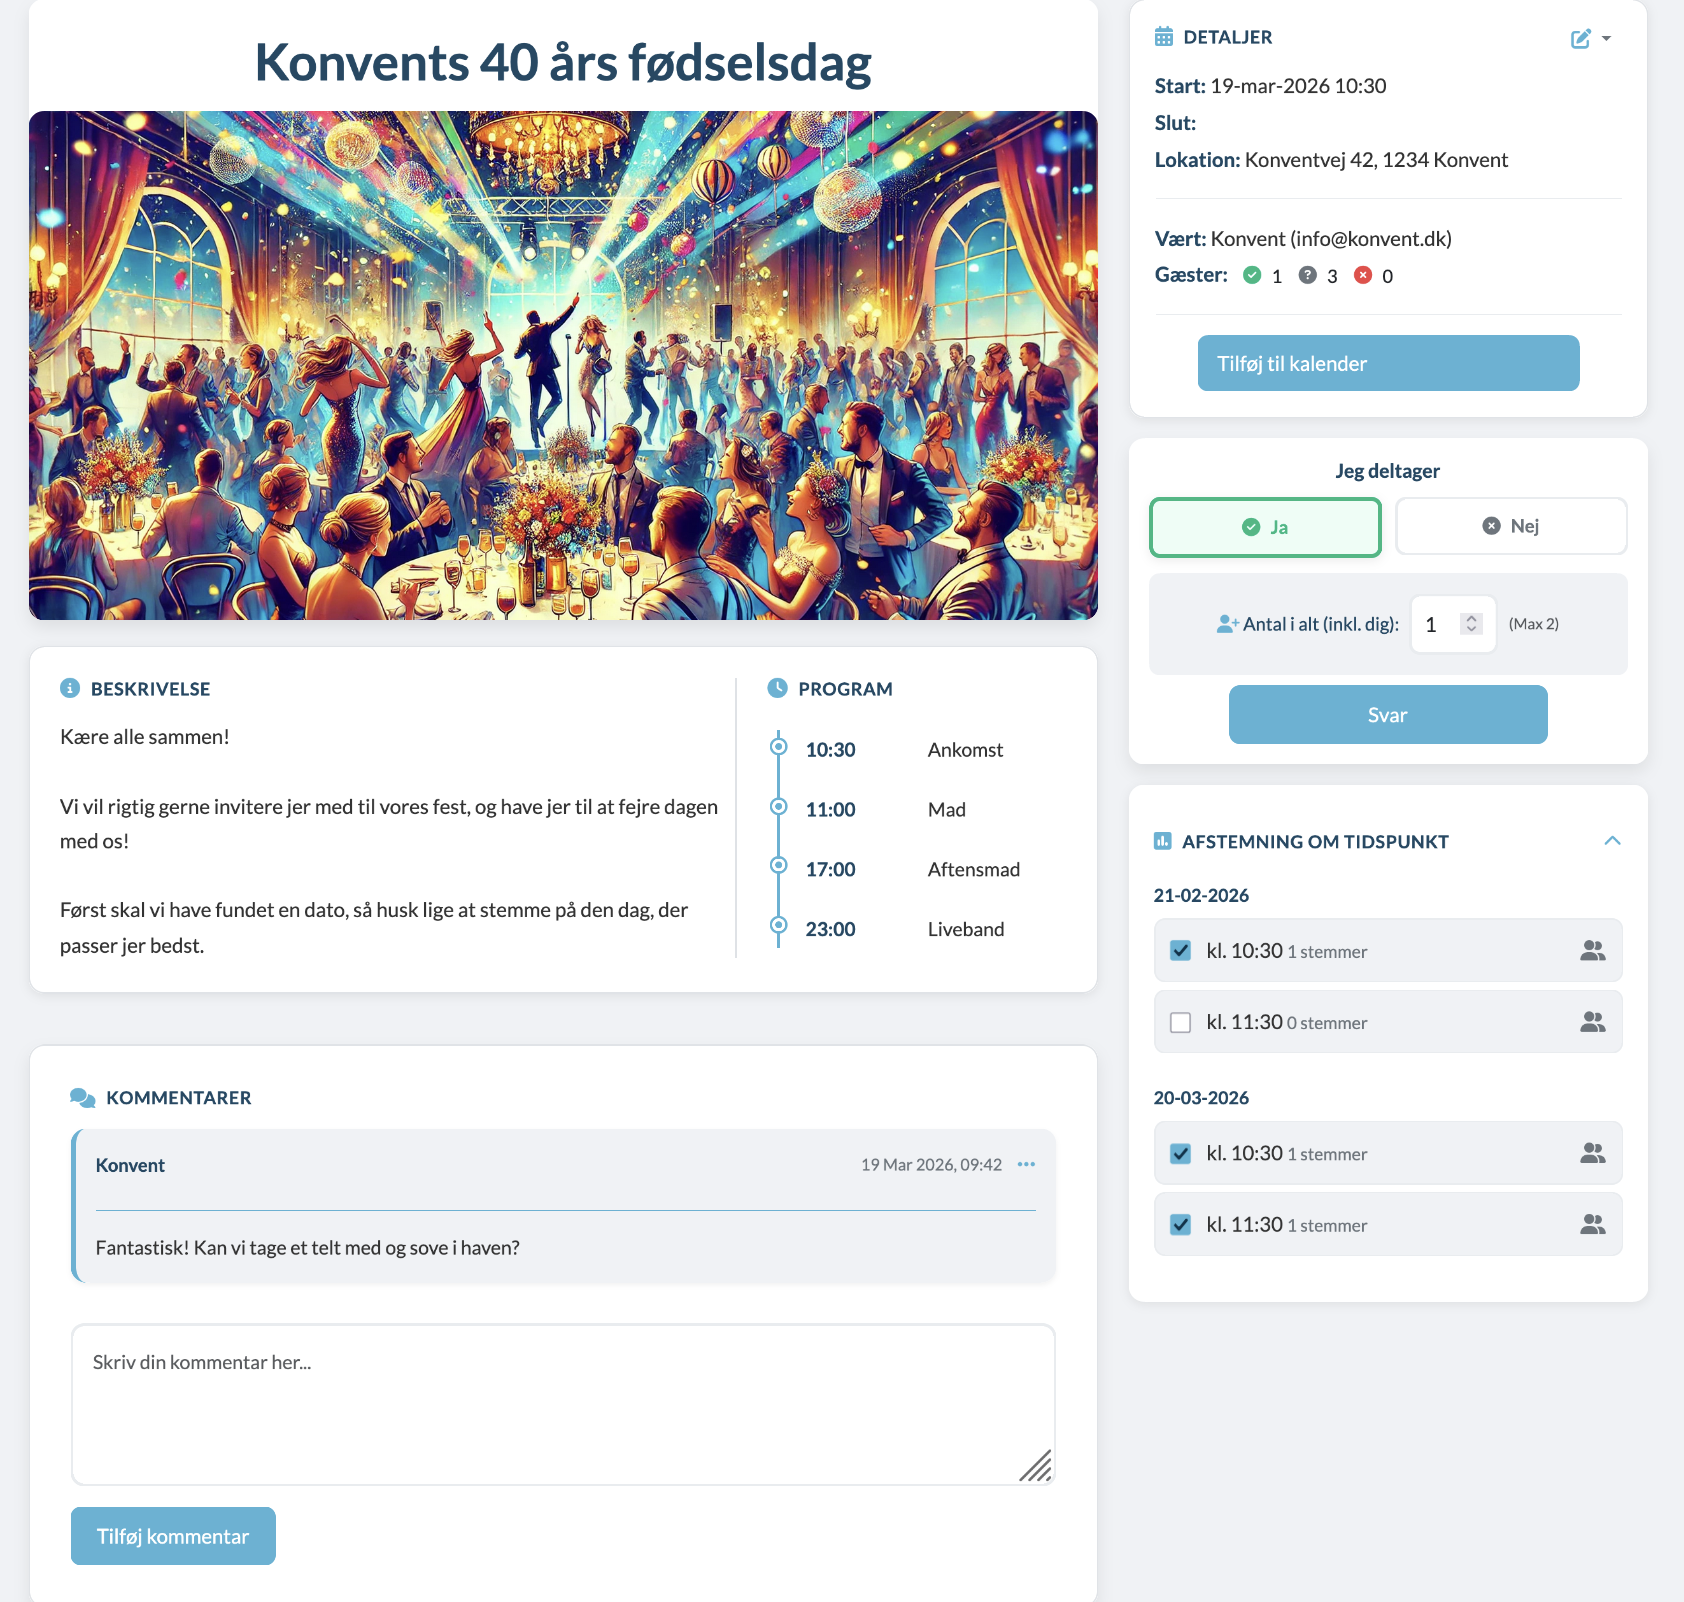Click the clock icon beside Program heading
1684x1602 pixels.
pos(778,688)
